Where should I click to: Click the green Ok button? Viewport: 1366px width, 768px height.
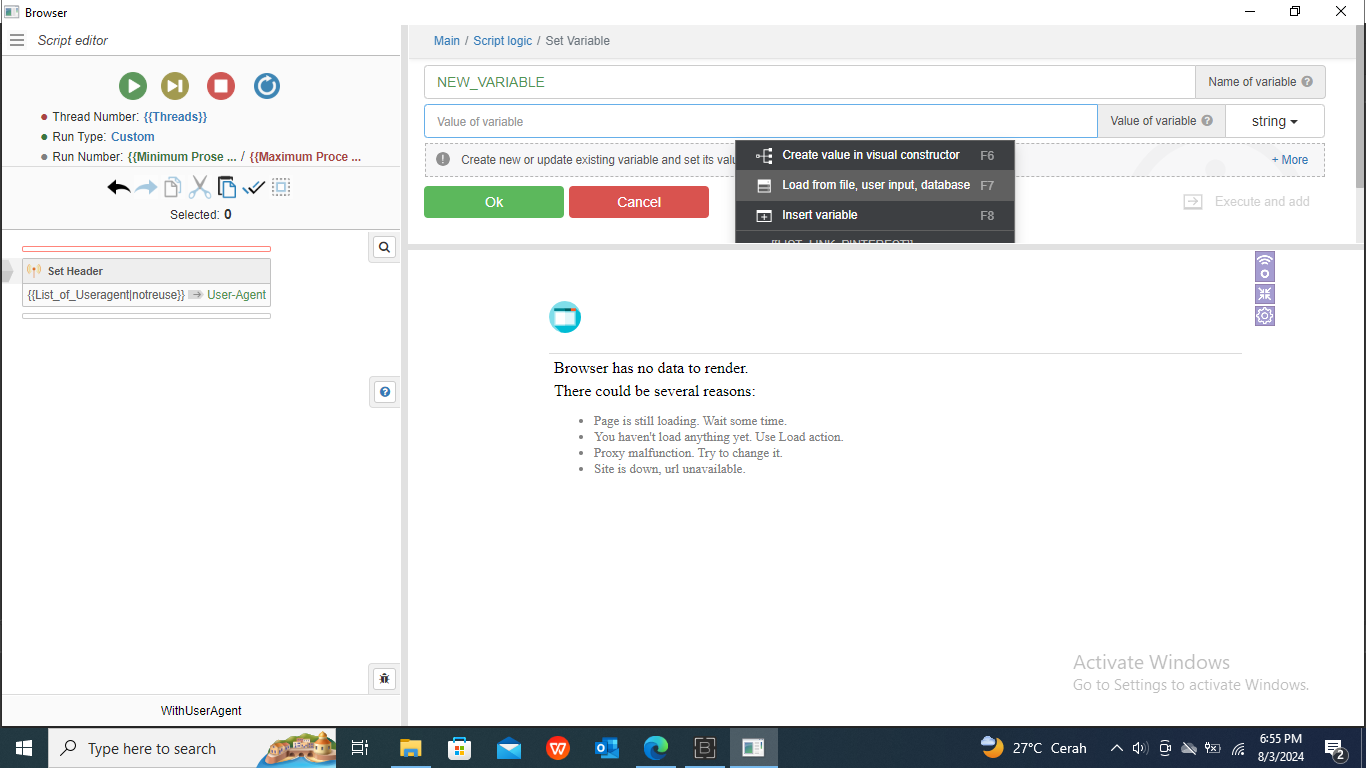coord(494,202)
